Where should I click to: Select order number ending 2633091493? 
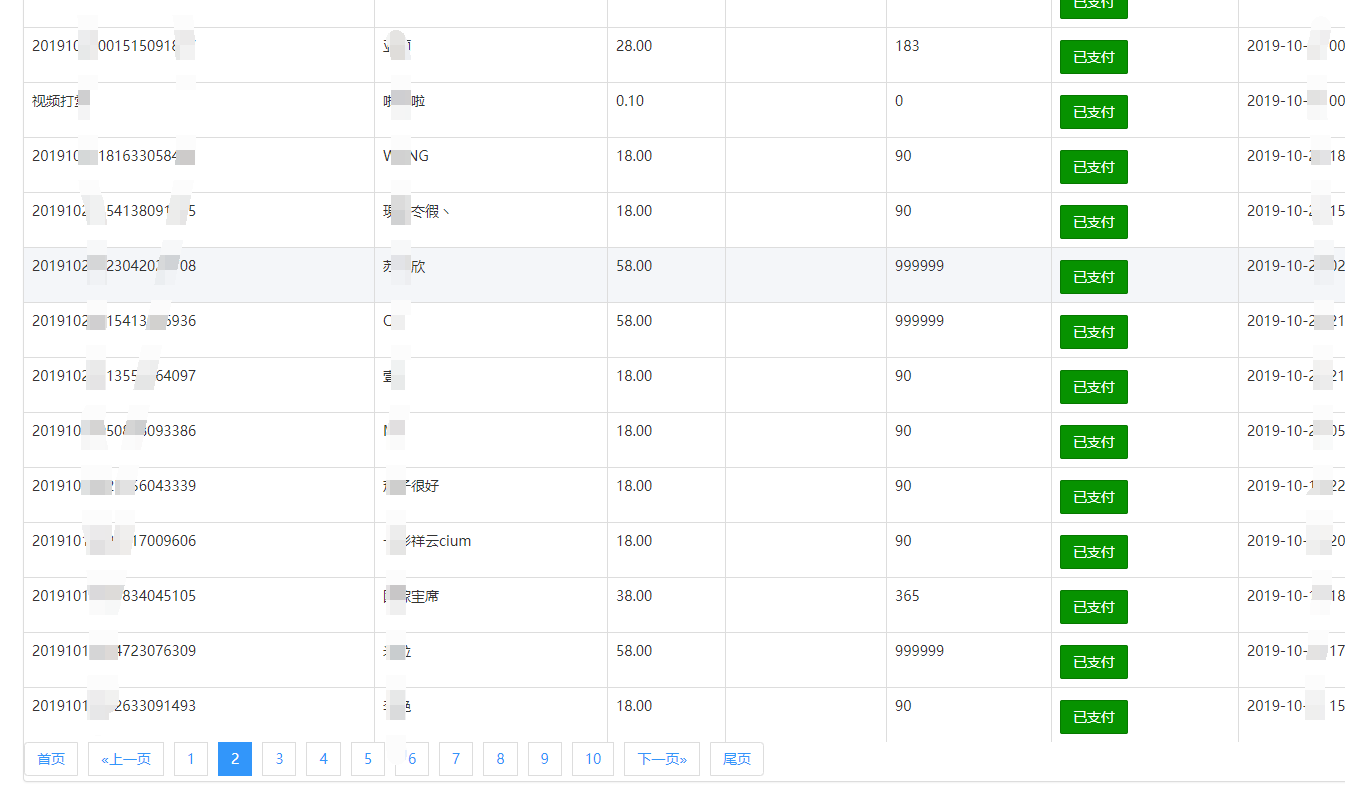coord(114,706)
